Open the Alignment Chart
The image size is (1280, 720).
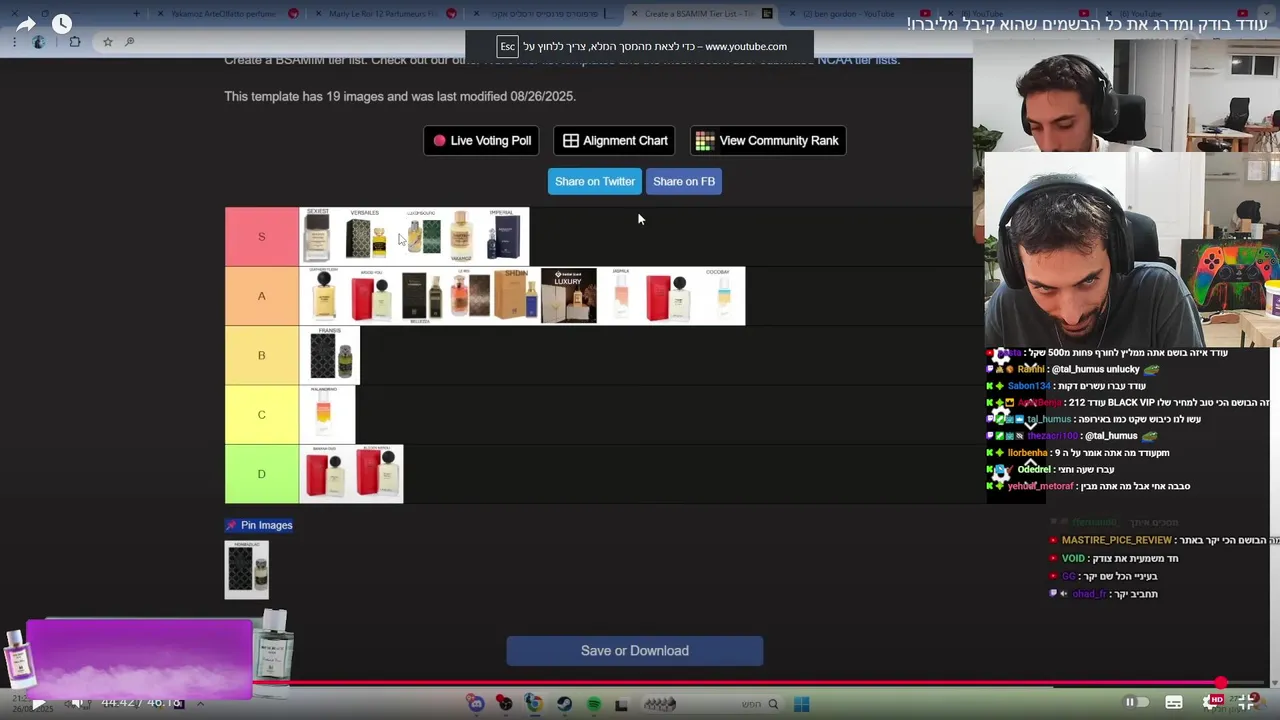pyautogui.click(x=614, y=141)
